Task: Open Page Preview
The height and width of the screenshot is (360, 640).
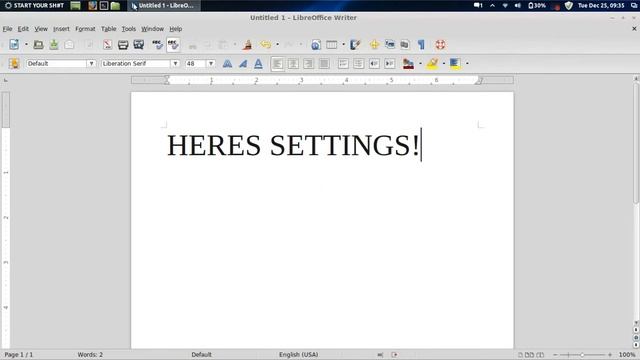Action: pos(139,44)
